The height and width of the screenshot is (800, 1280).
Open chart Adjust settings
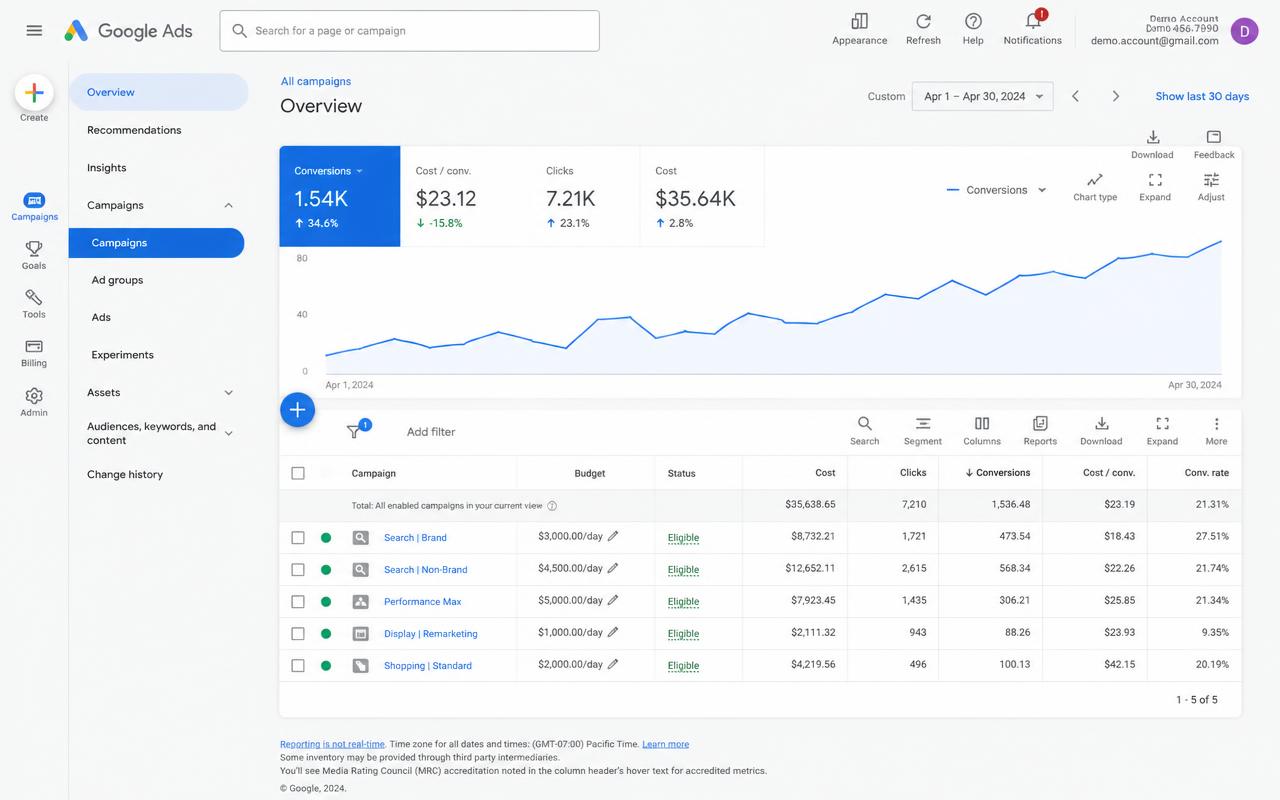pyautogui.click(x=1211, y=186)
